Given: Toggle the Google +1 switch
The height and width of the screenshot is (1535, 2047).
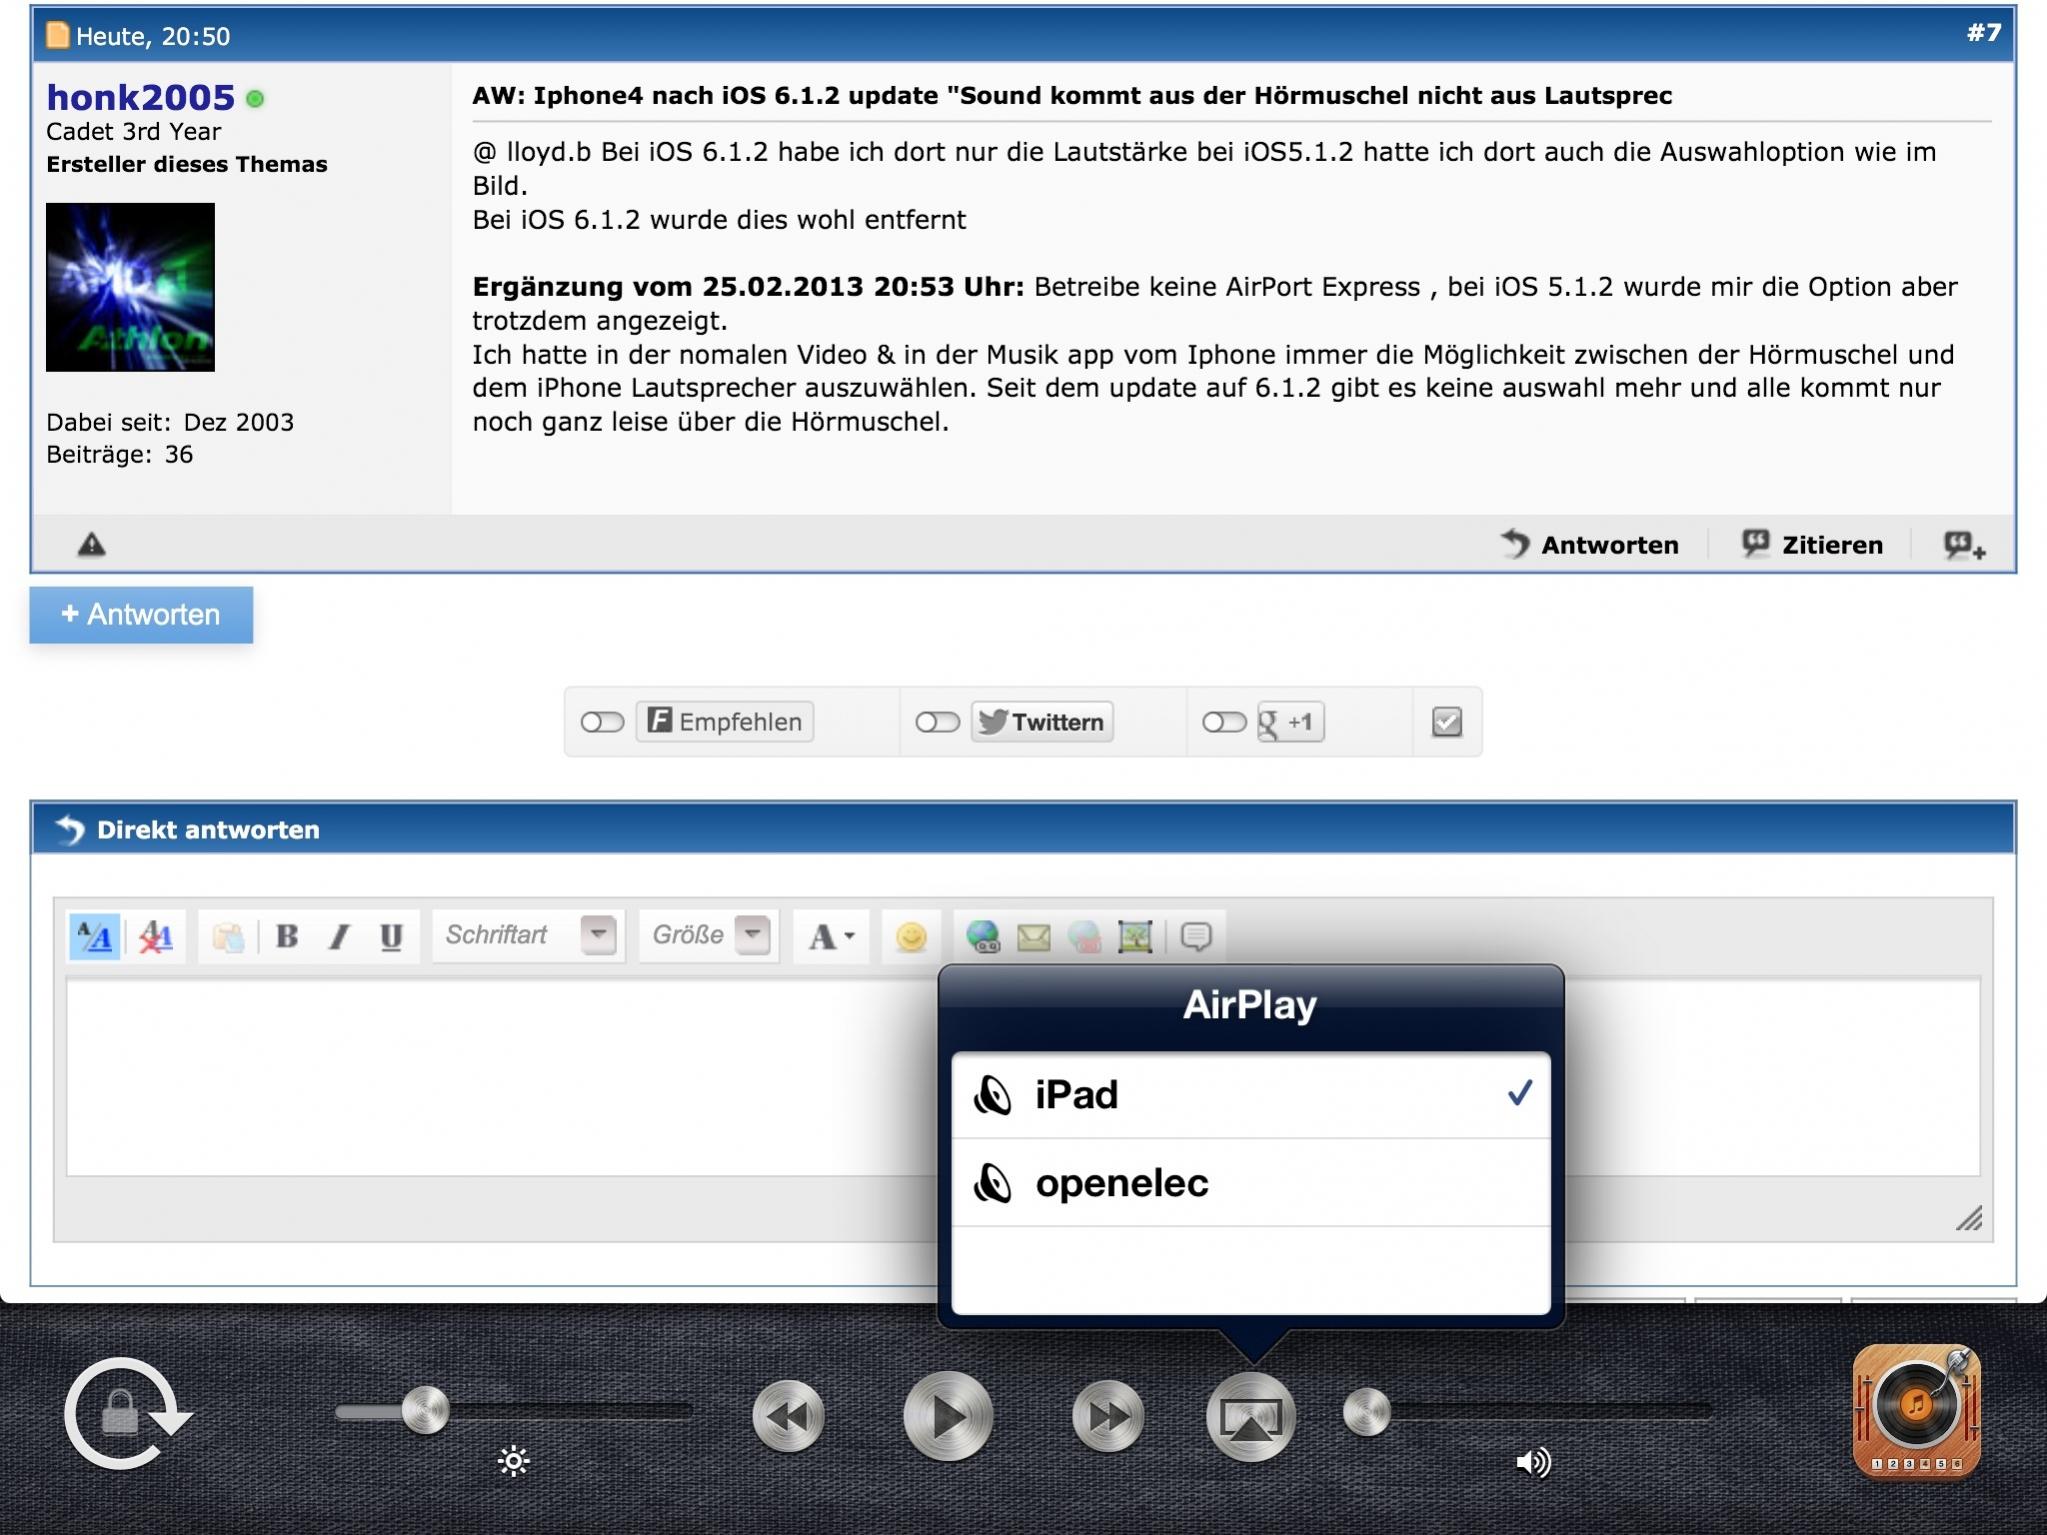Looking at the screenshot, I should pos(1223,722).
